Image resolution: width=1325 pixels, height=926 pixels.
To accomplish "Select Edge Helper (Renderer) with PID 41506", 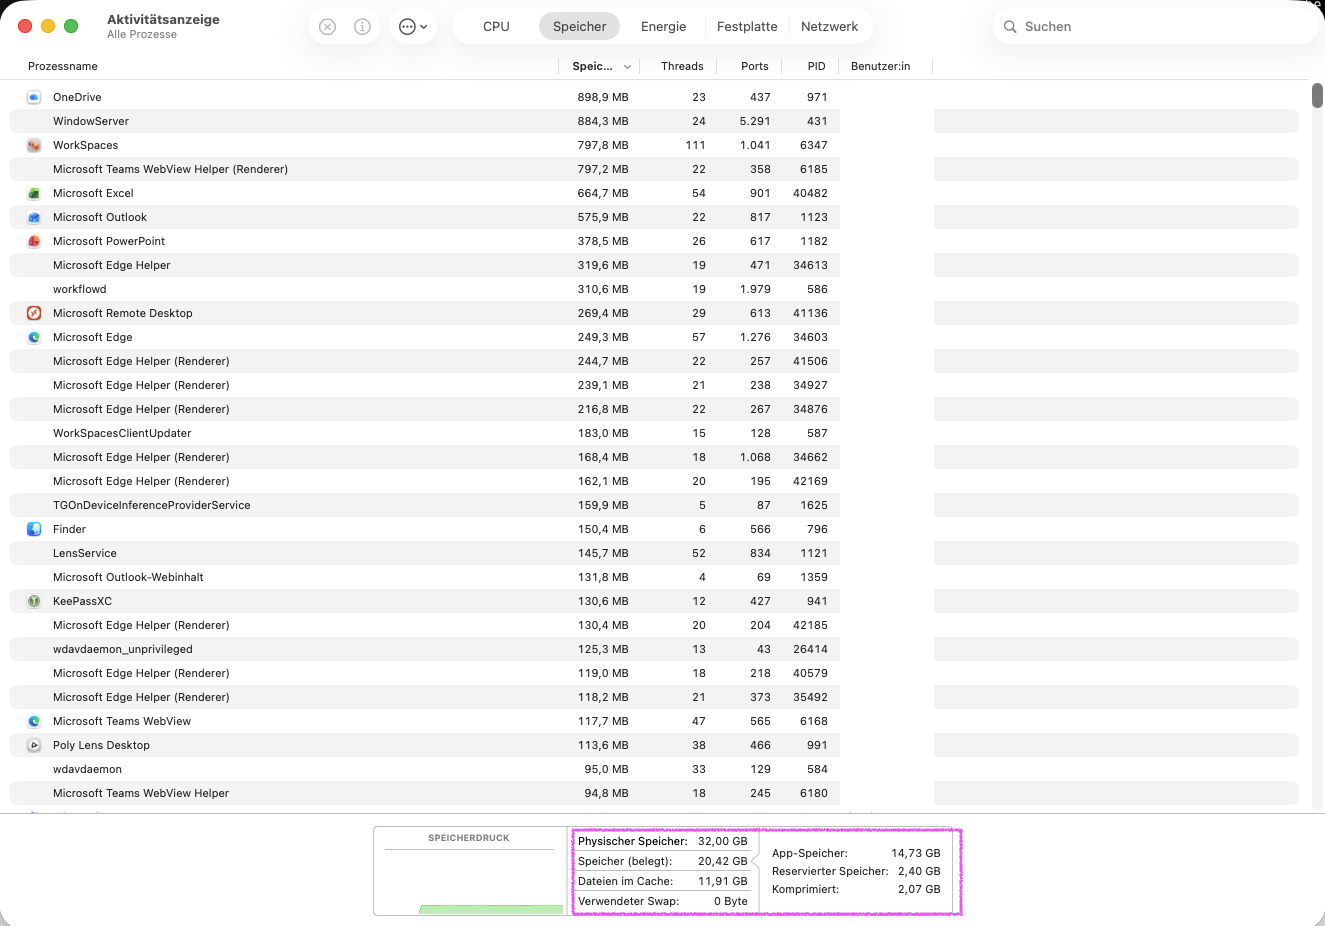I will click(x=654, y=361).
